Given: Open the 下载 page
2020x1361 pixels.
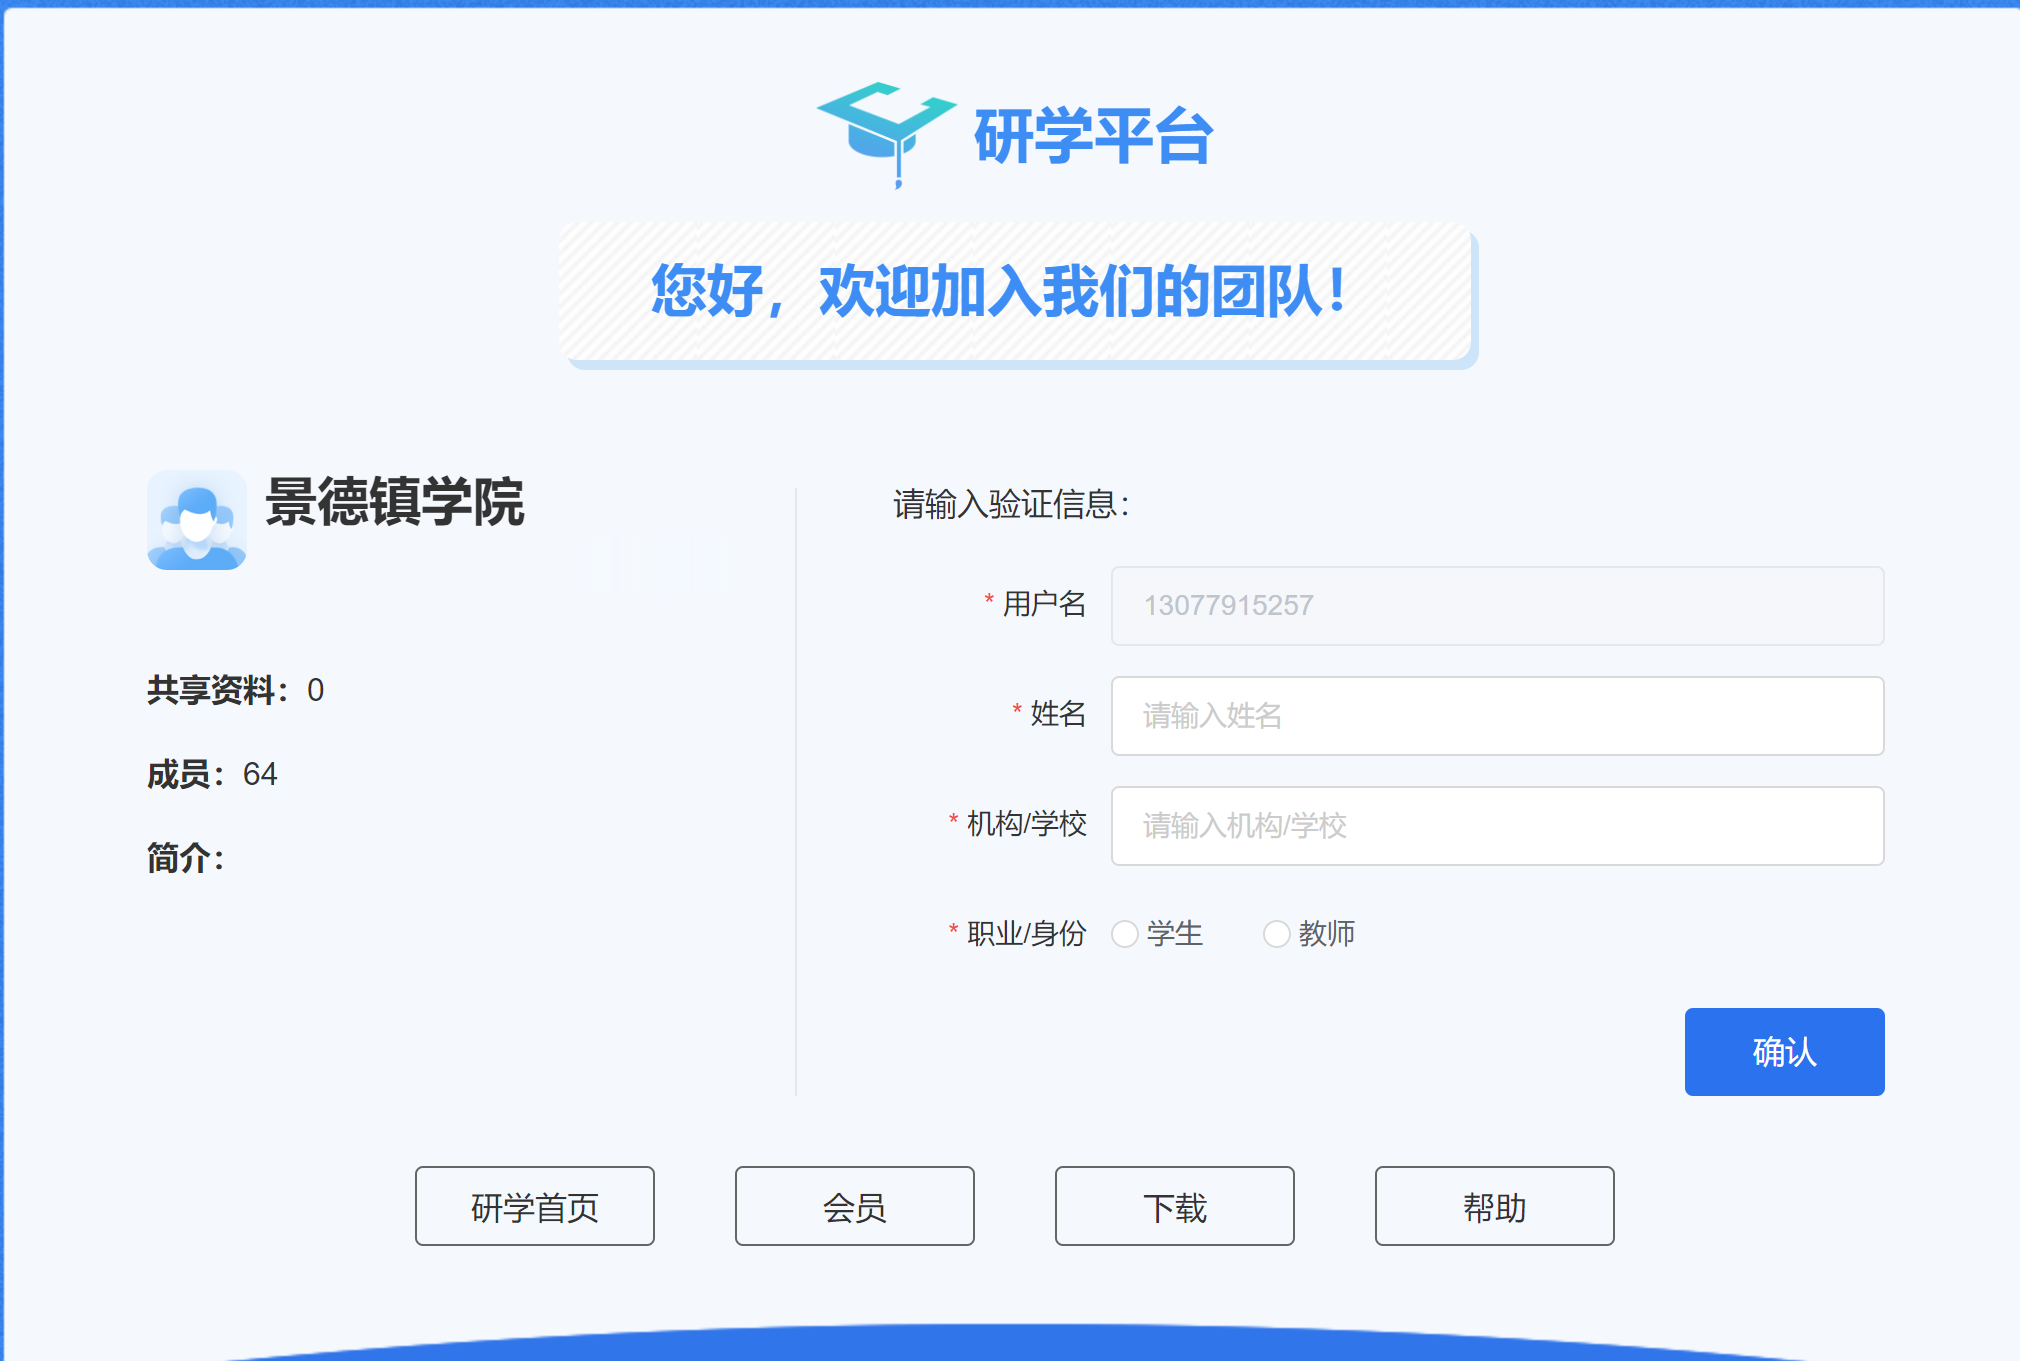Looking at the screenshot, I should pyautogui.click(x=1175, y=1206).
